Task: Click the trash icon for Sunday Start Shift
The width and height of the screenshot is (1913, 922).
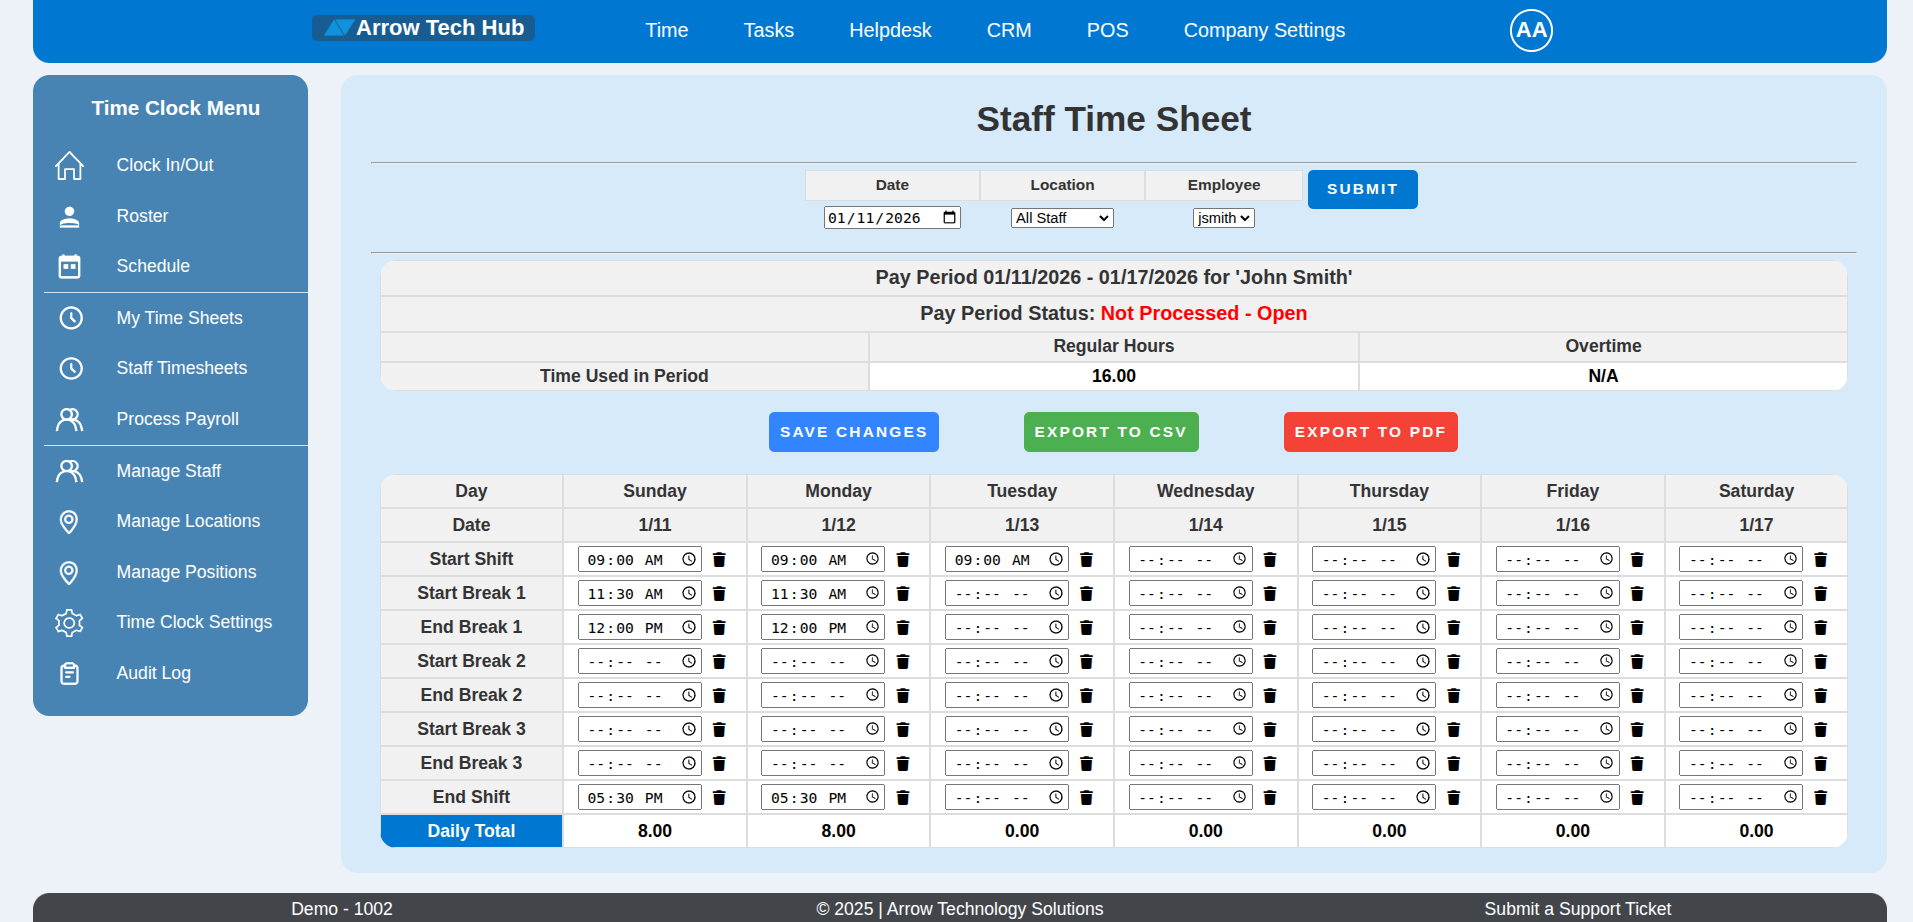Action: [x=718, y=560]
